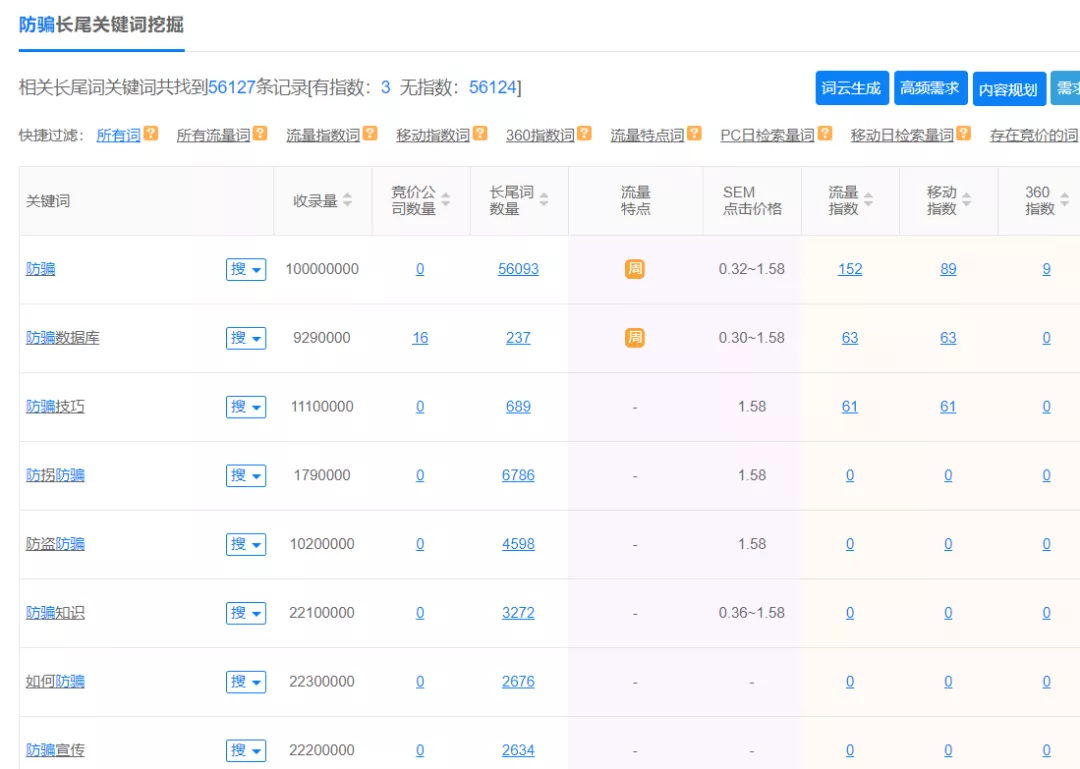Open help icon next to 所有流量词 filter
The width and height of the screenshot is (1080, 769).
260,134
